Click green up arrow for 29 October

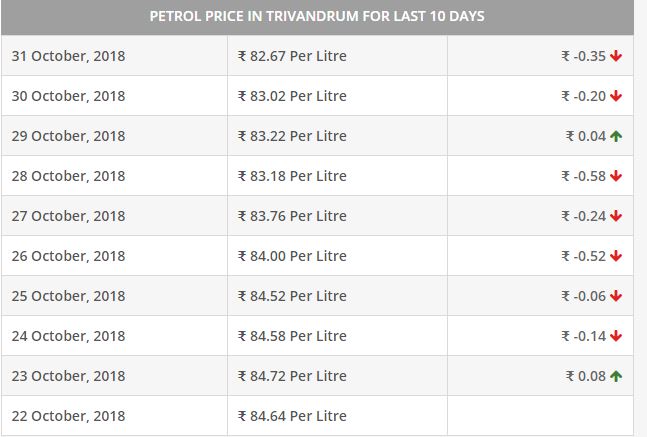[616, 136]
